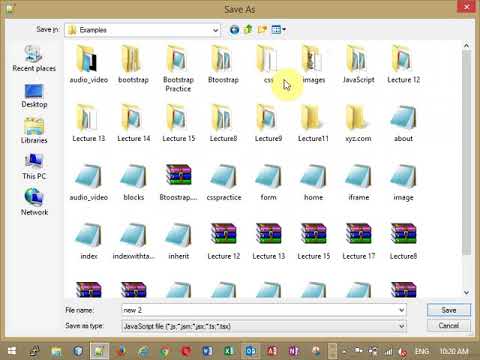
Task: Open the Windows Start button
Action: pyautogui.click(x=12, y=351)
